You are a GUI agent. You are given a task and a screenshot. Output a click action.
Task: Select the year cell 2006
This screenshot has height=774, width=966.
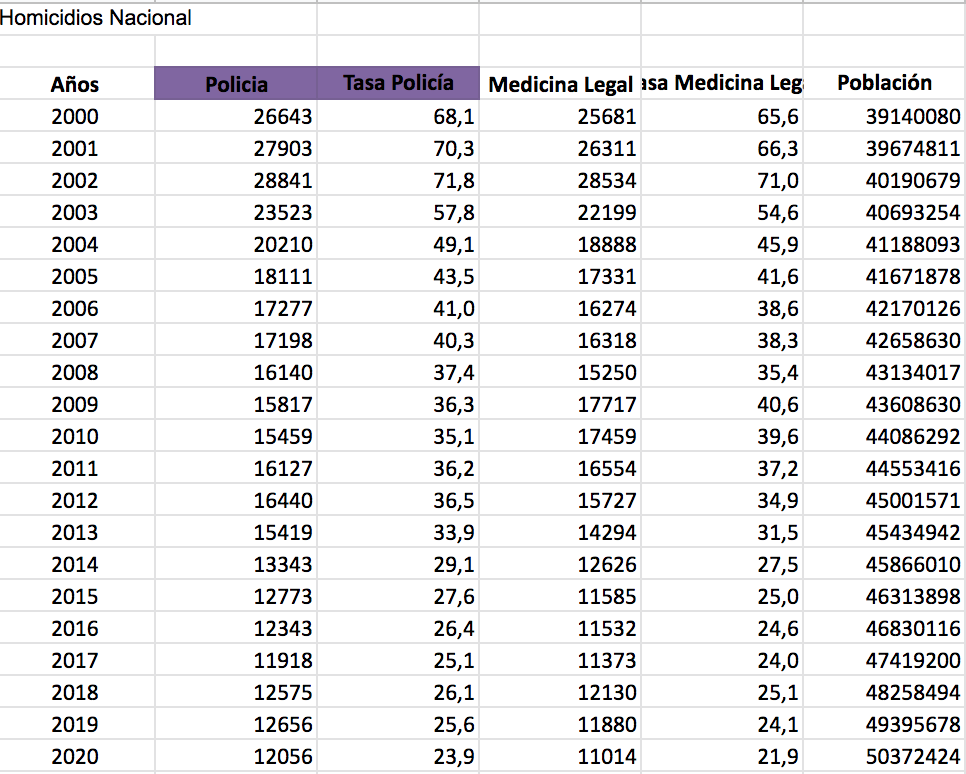click(75, 309)
